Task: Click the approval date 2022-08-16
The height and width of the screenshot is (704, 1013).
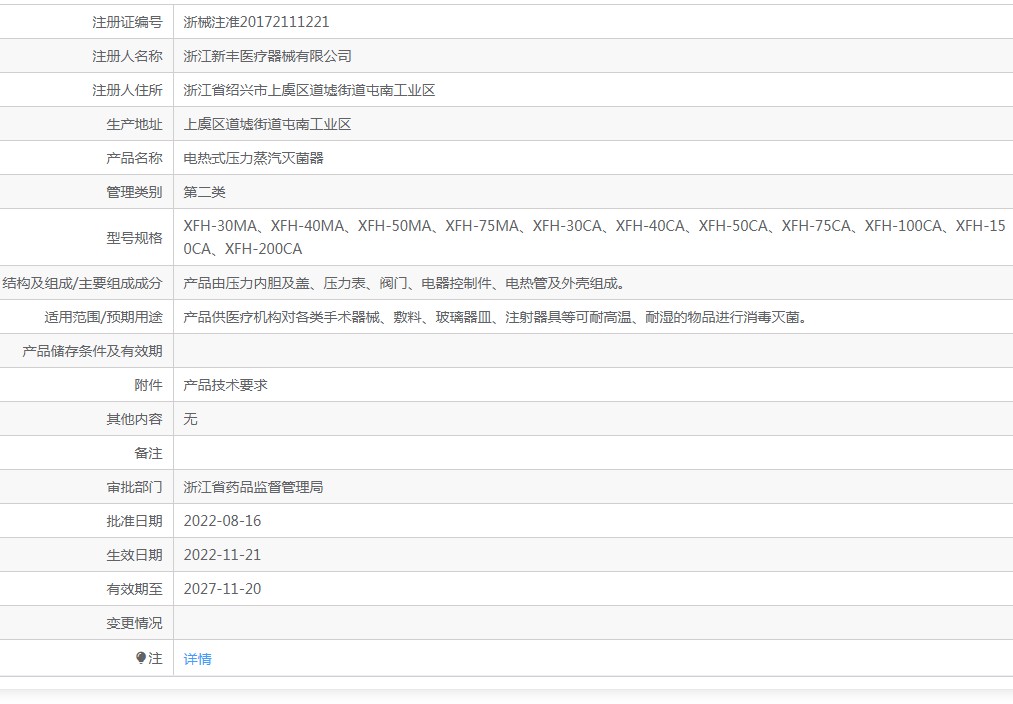Action: (x=222, y=521)
